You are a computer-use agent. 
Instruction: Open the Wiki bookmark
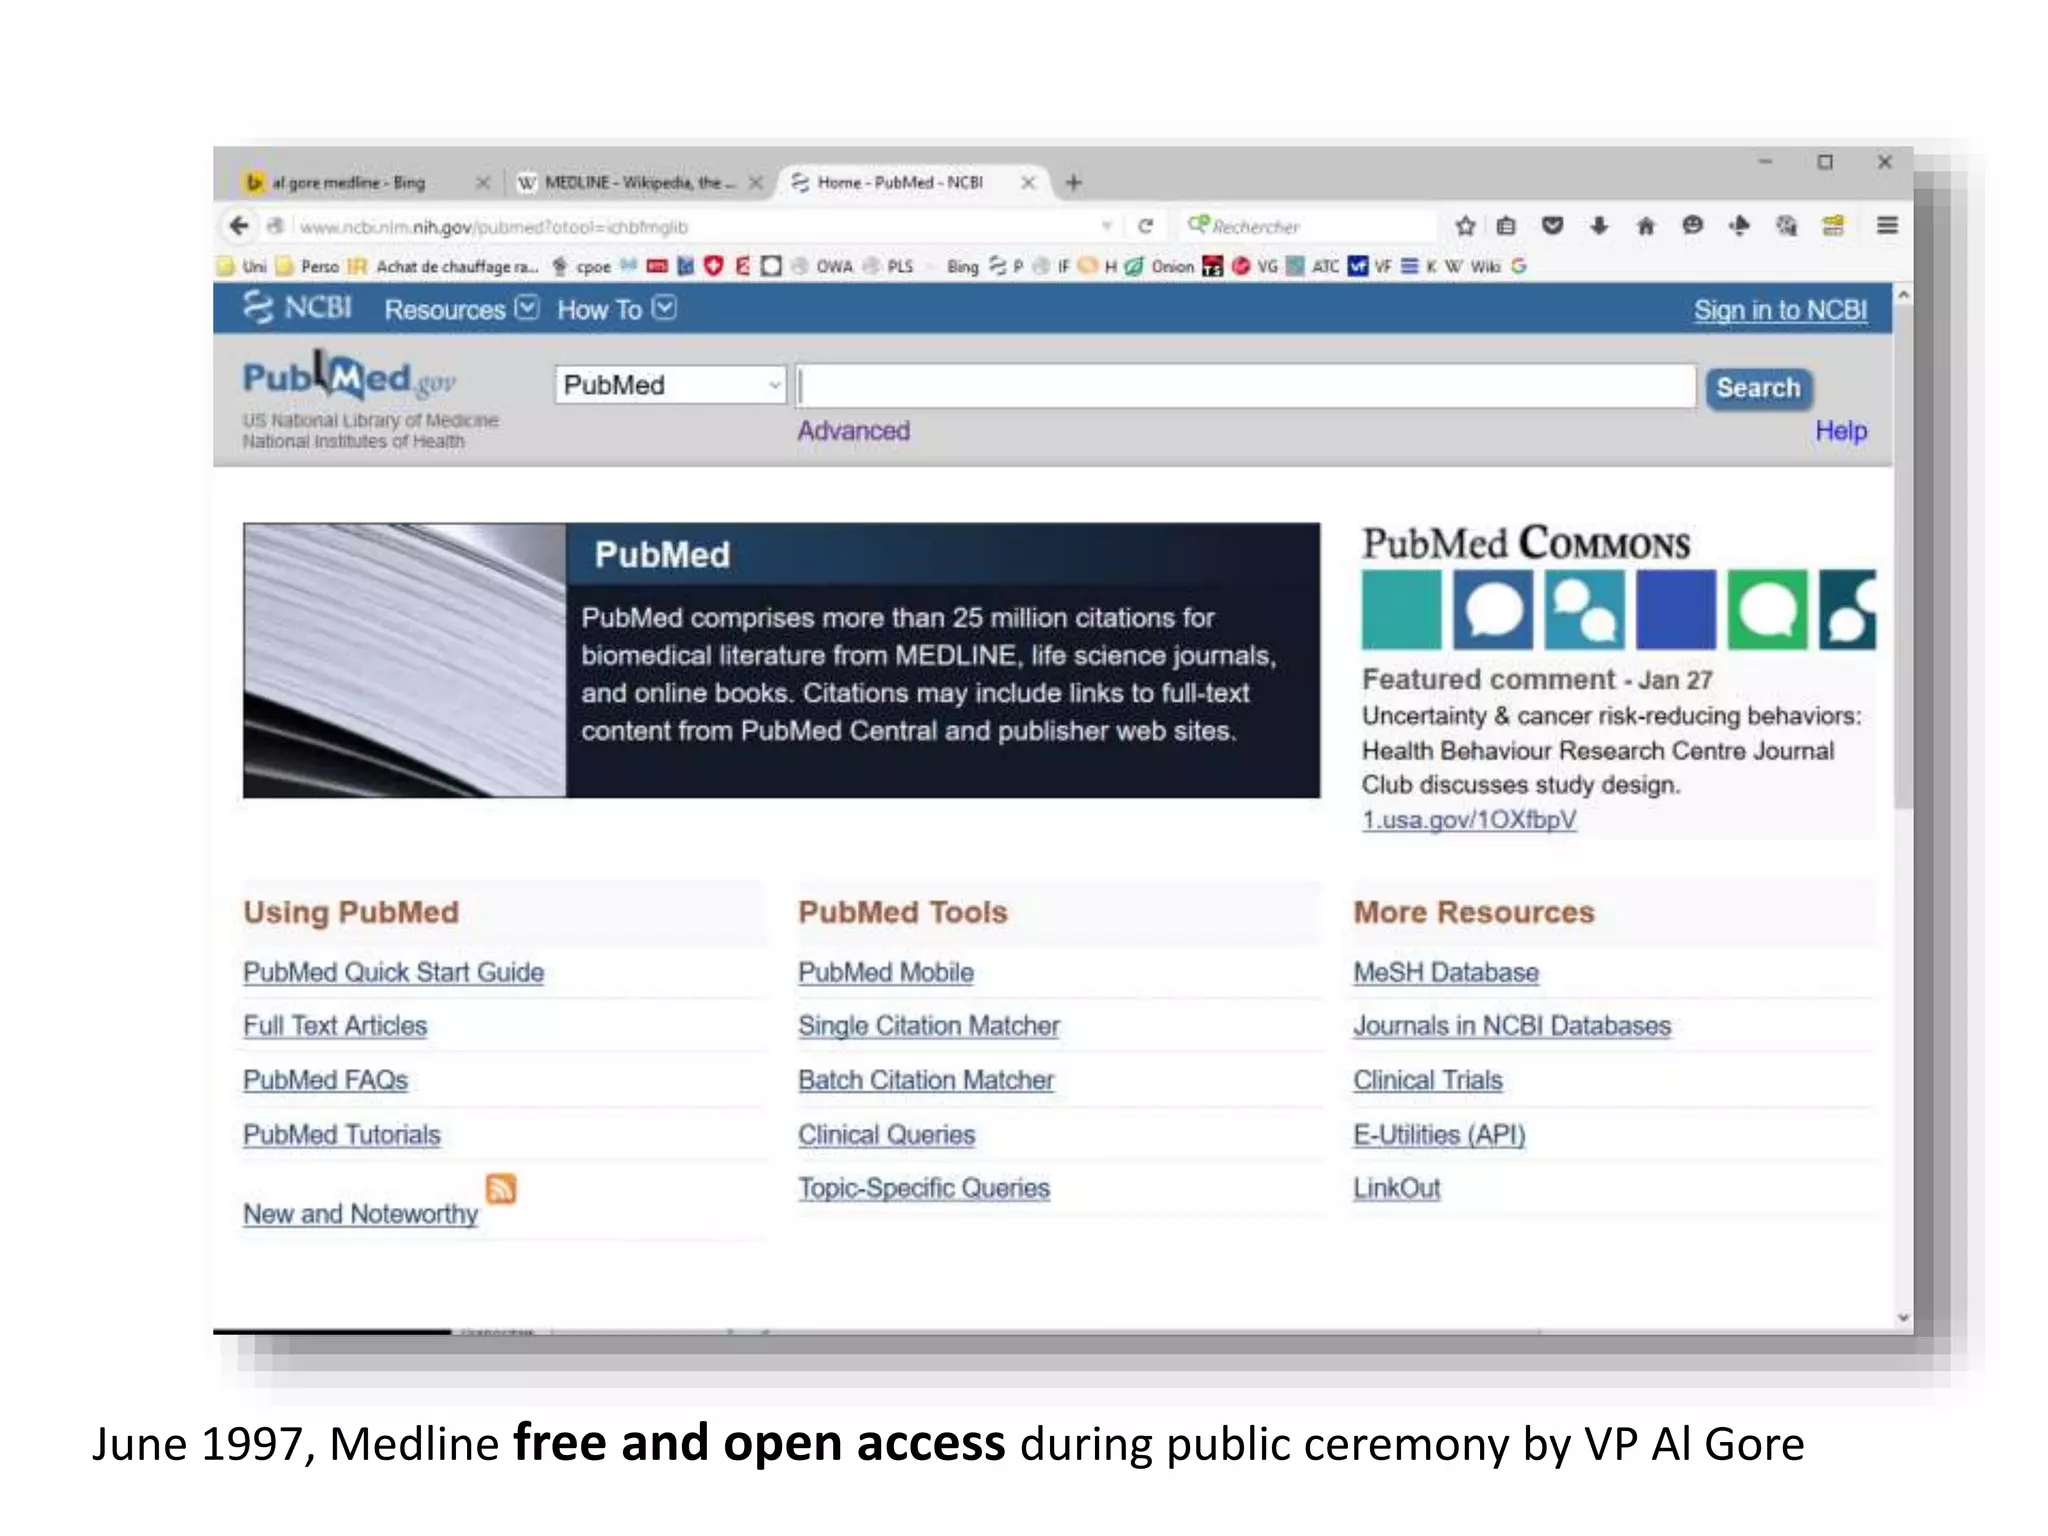(x=1474, y=266)
